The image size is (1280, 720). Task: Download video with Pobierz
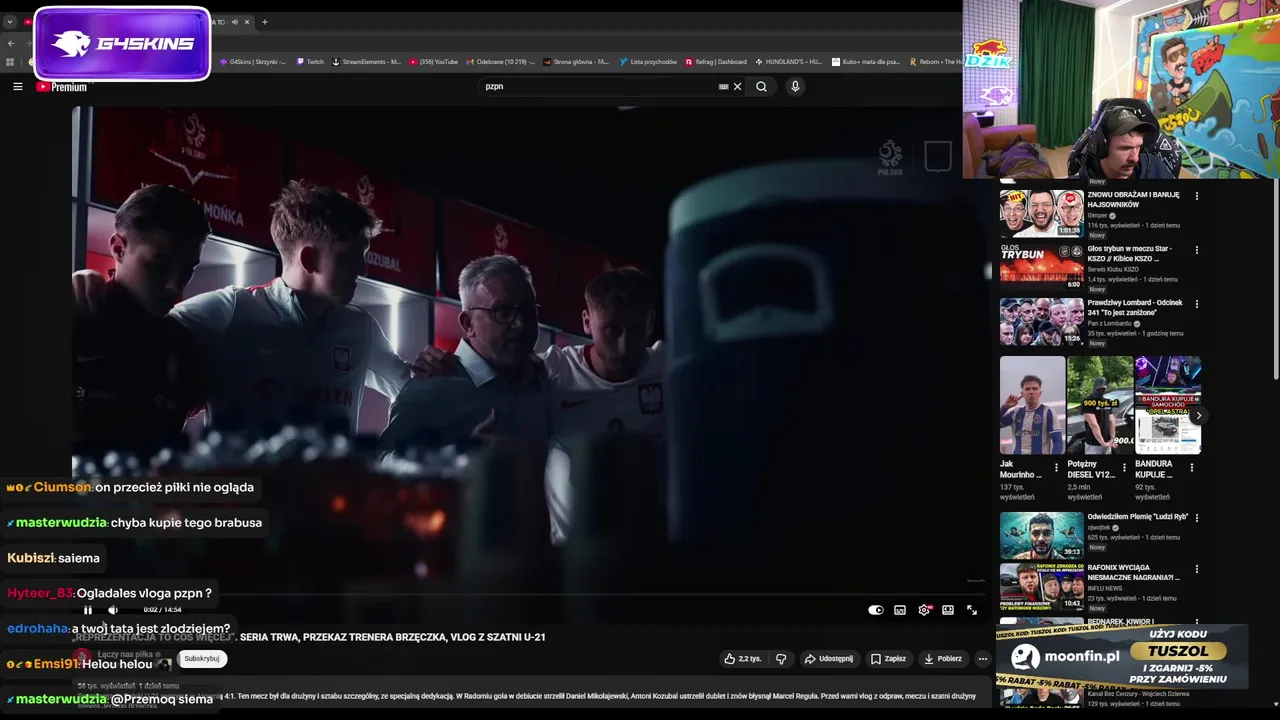[942, 659]
